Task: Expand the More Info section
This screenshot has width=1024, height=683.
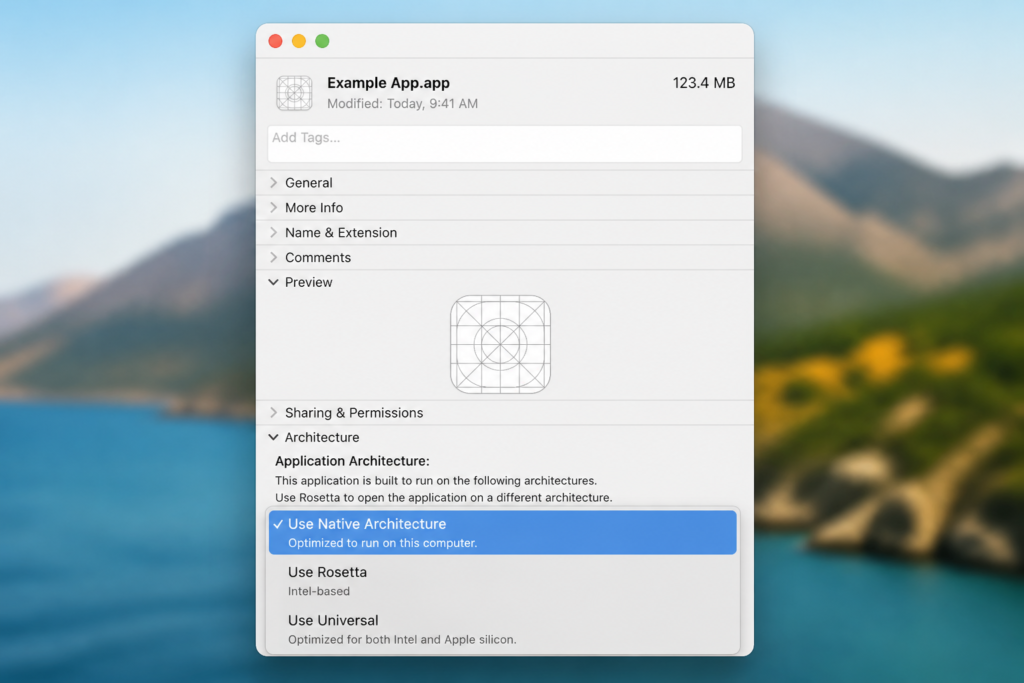Action: pos(273,208)
